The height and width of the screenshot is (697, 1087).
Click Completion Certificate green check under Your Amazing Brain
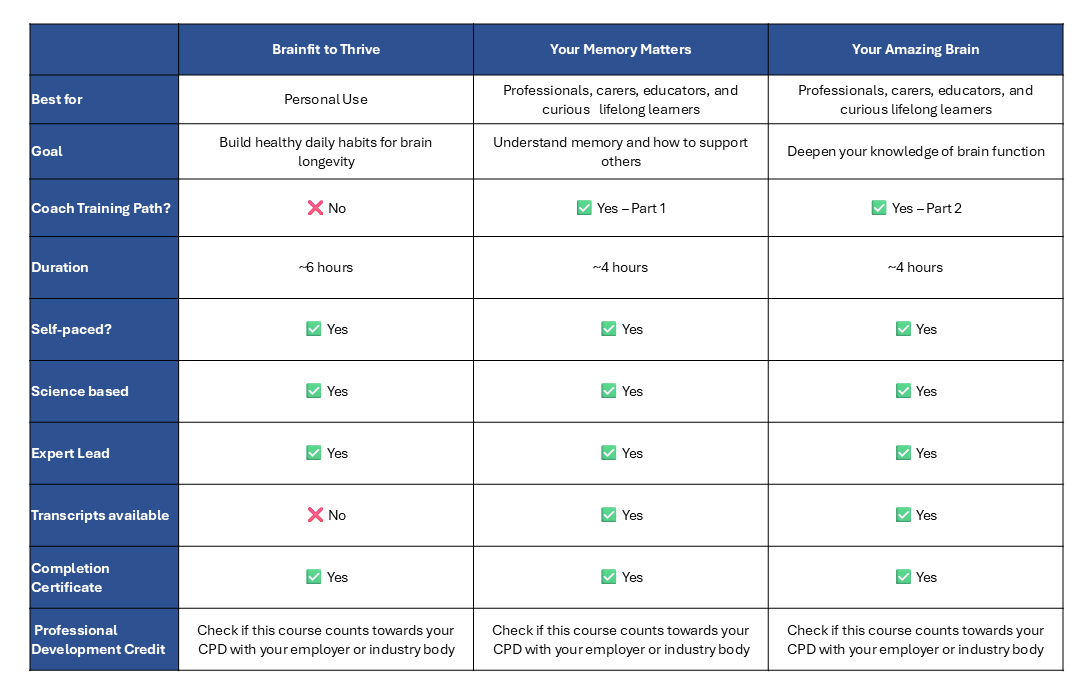(903, 577)
